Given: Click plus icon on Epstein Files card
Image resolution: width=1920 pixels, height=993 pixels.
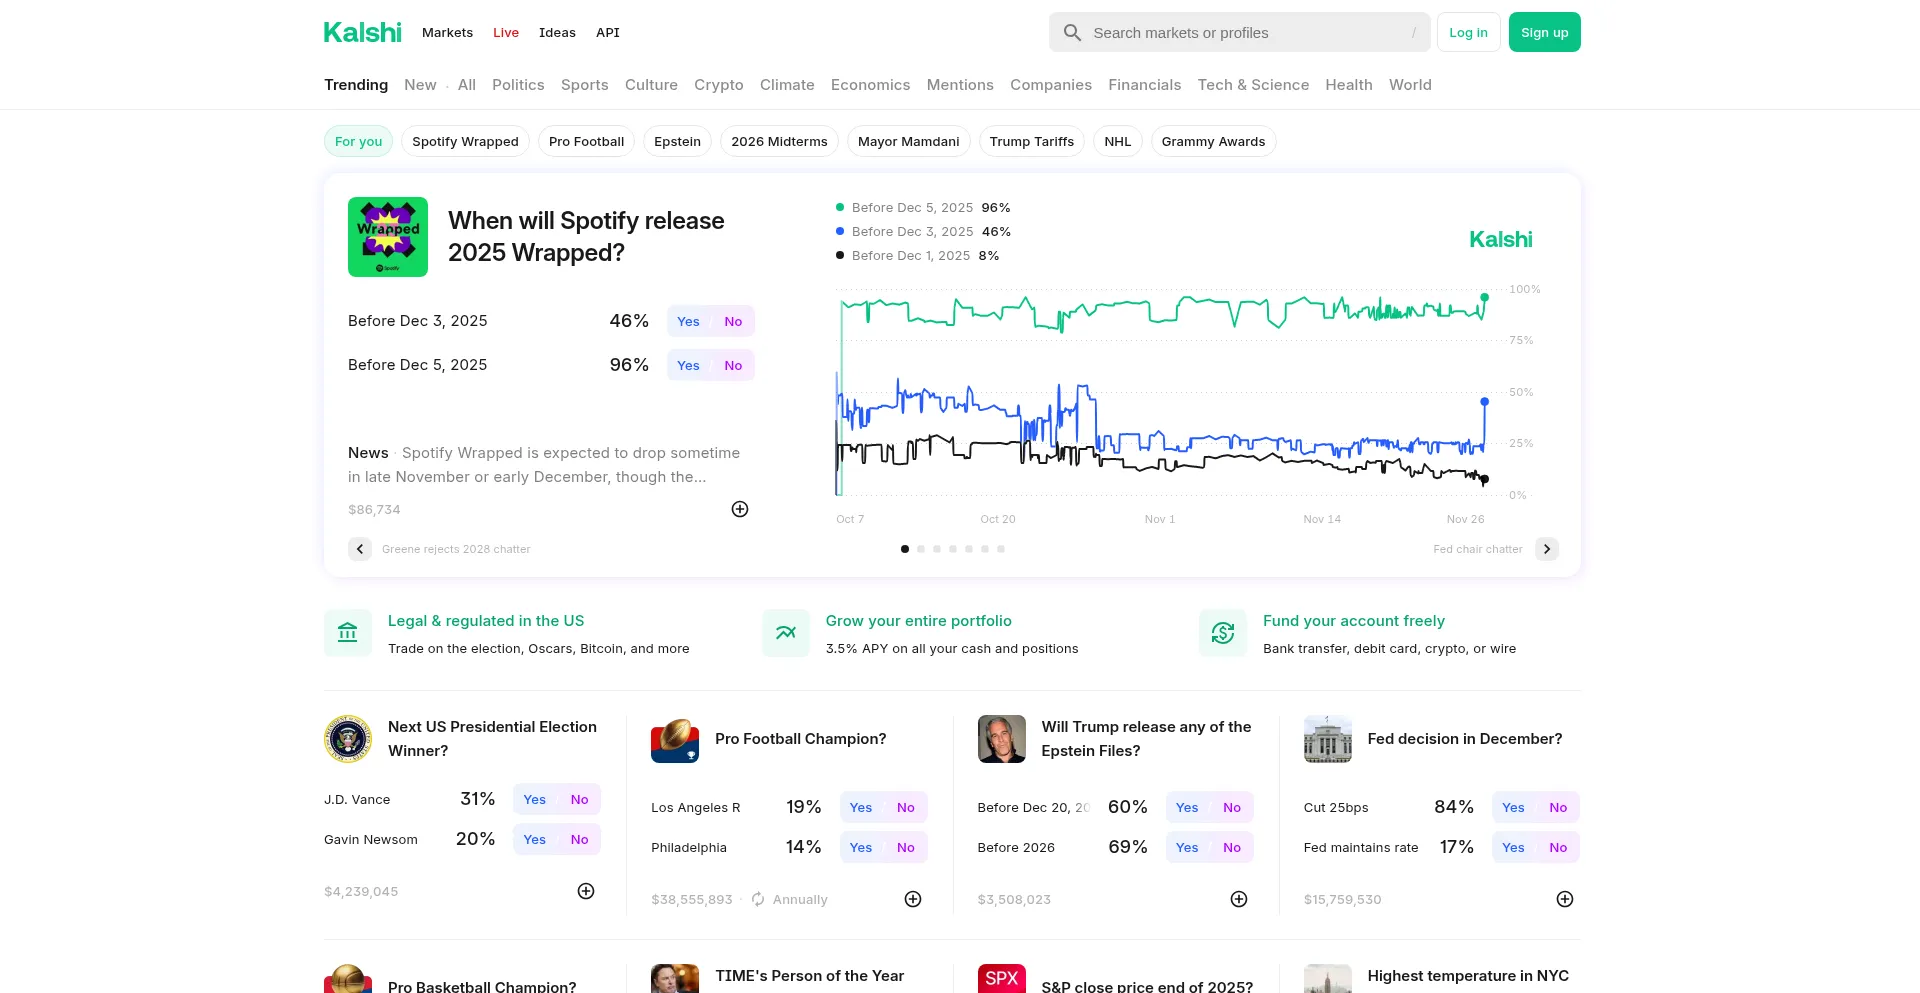Looking at the screenshot, I should [x=1239, y=899].
